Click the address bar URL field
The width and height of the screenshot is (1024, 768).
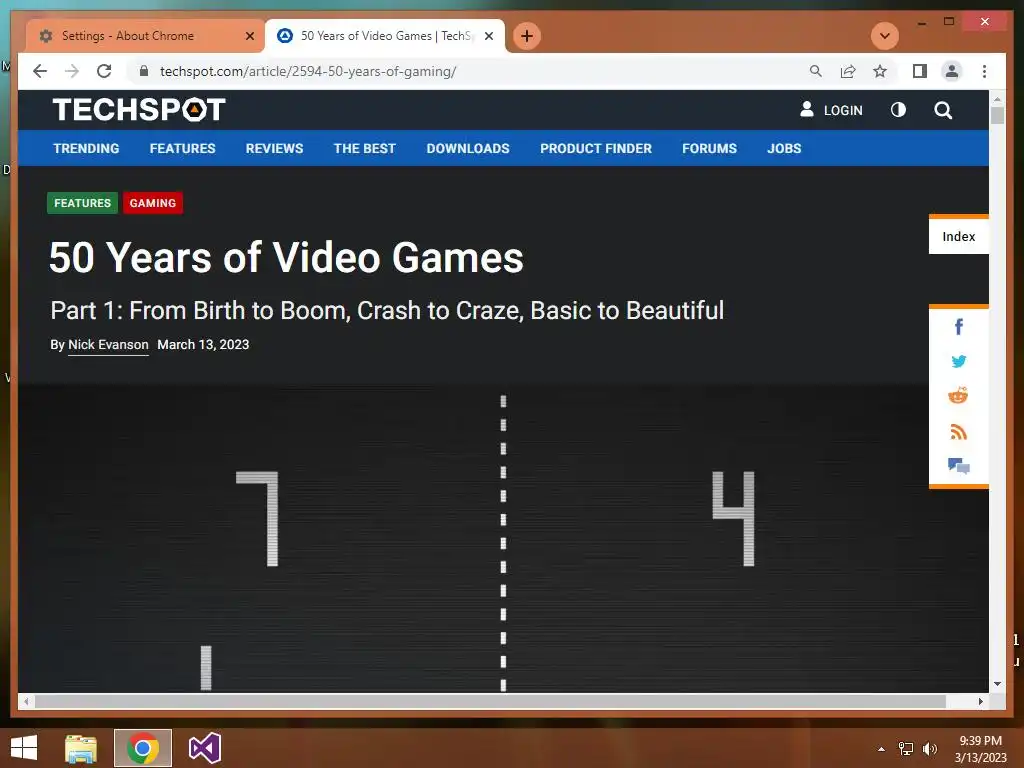coord(470,71)
